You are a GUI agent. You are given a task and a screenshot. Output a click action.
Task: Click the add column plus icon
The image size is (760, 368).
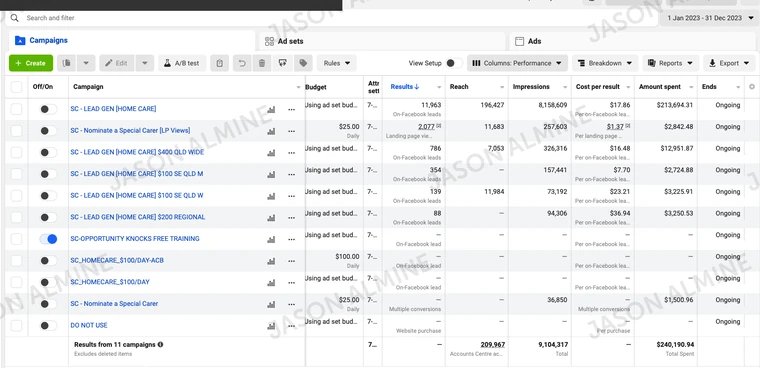tap(752, 87)
